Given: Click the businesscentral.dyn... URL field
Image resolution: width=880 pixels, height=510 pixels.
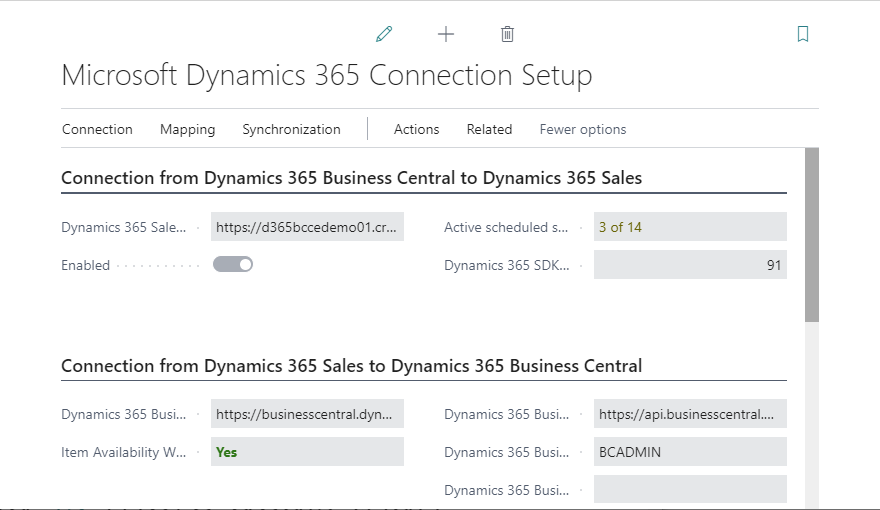Looking at the screenshot, I should (x=307, y=414).
